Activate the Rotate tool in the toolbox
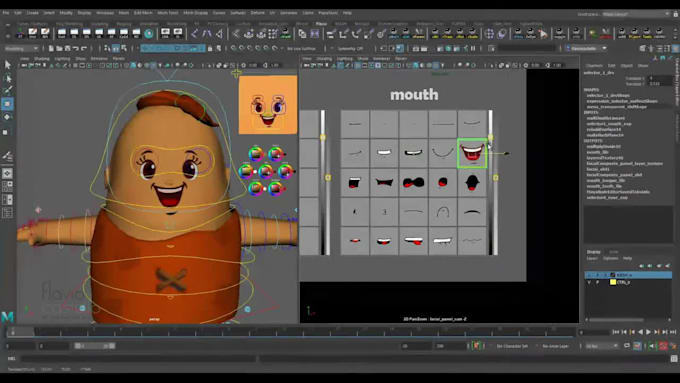The image size is (680, 383). [7, 117]
